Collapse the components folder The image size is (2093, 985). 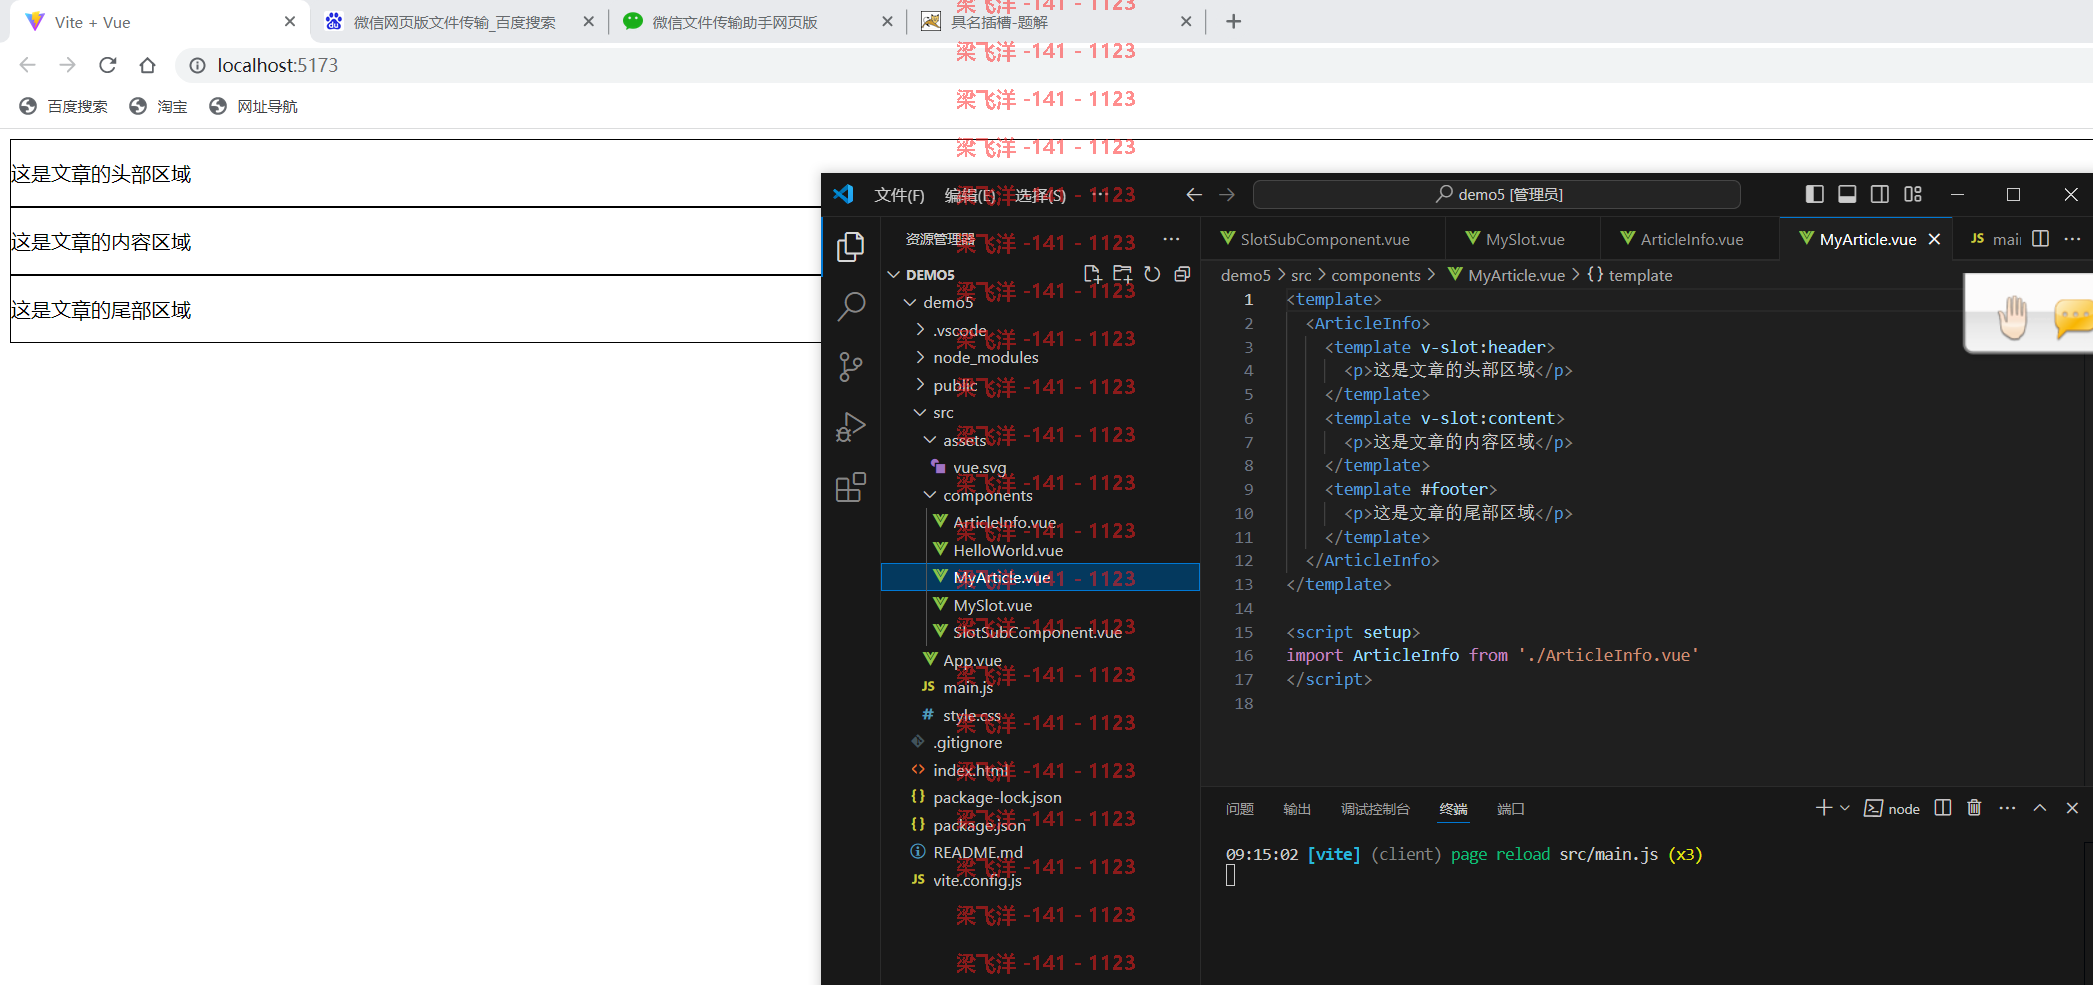[x=930, y=495]
